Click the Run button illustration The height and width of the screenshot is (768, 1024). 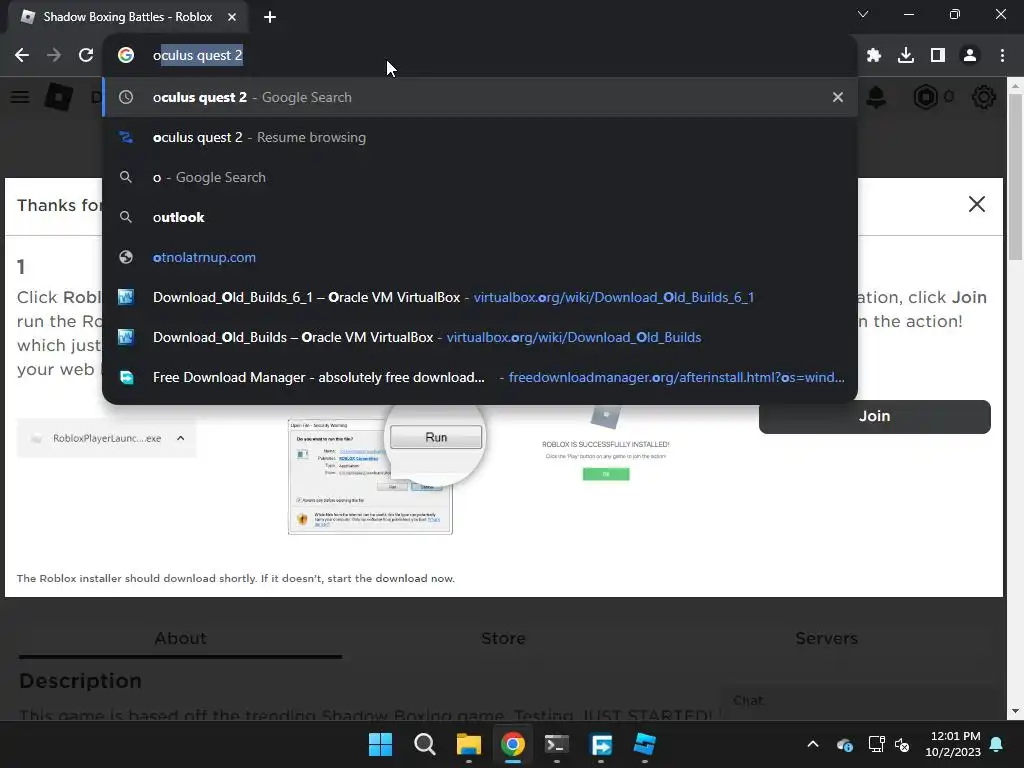tap(436, 438)
